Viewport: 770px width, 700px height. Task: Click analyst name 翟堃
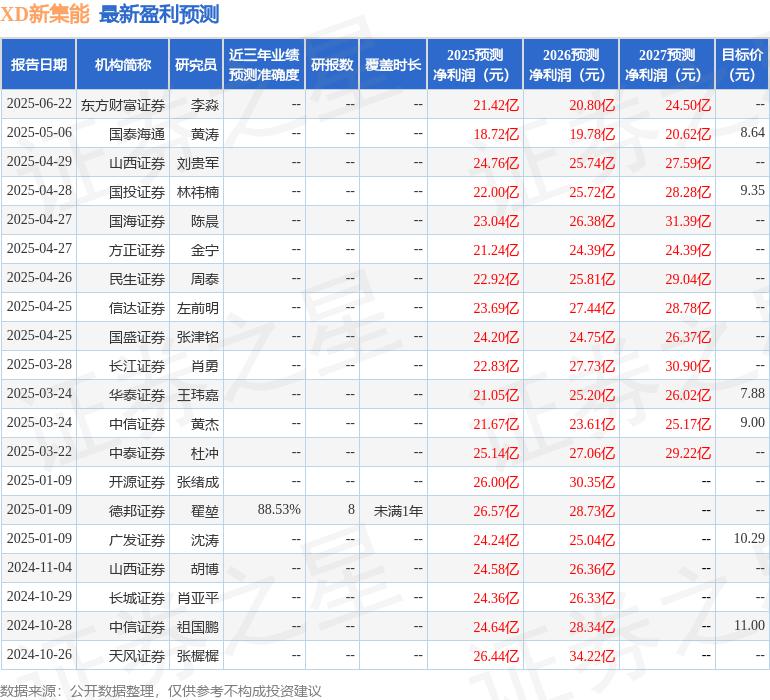pos(205,511)
